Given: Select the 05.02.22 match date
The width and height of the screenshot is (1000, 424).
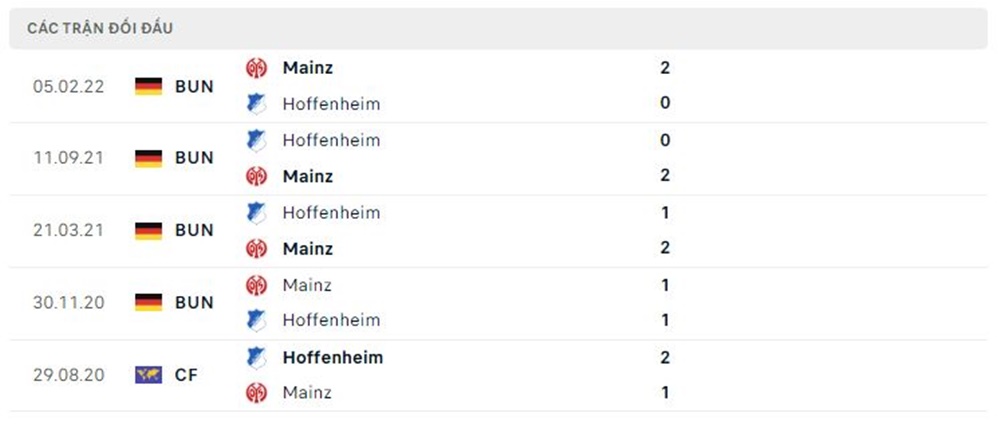Looking at the screenshot, I should coord(68,86).
